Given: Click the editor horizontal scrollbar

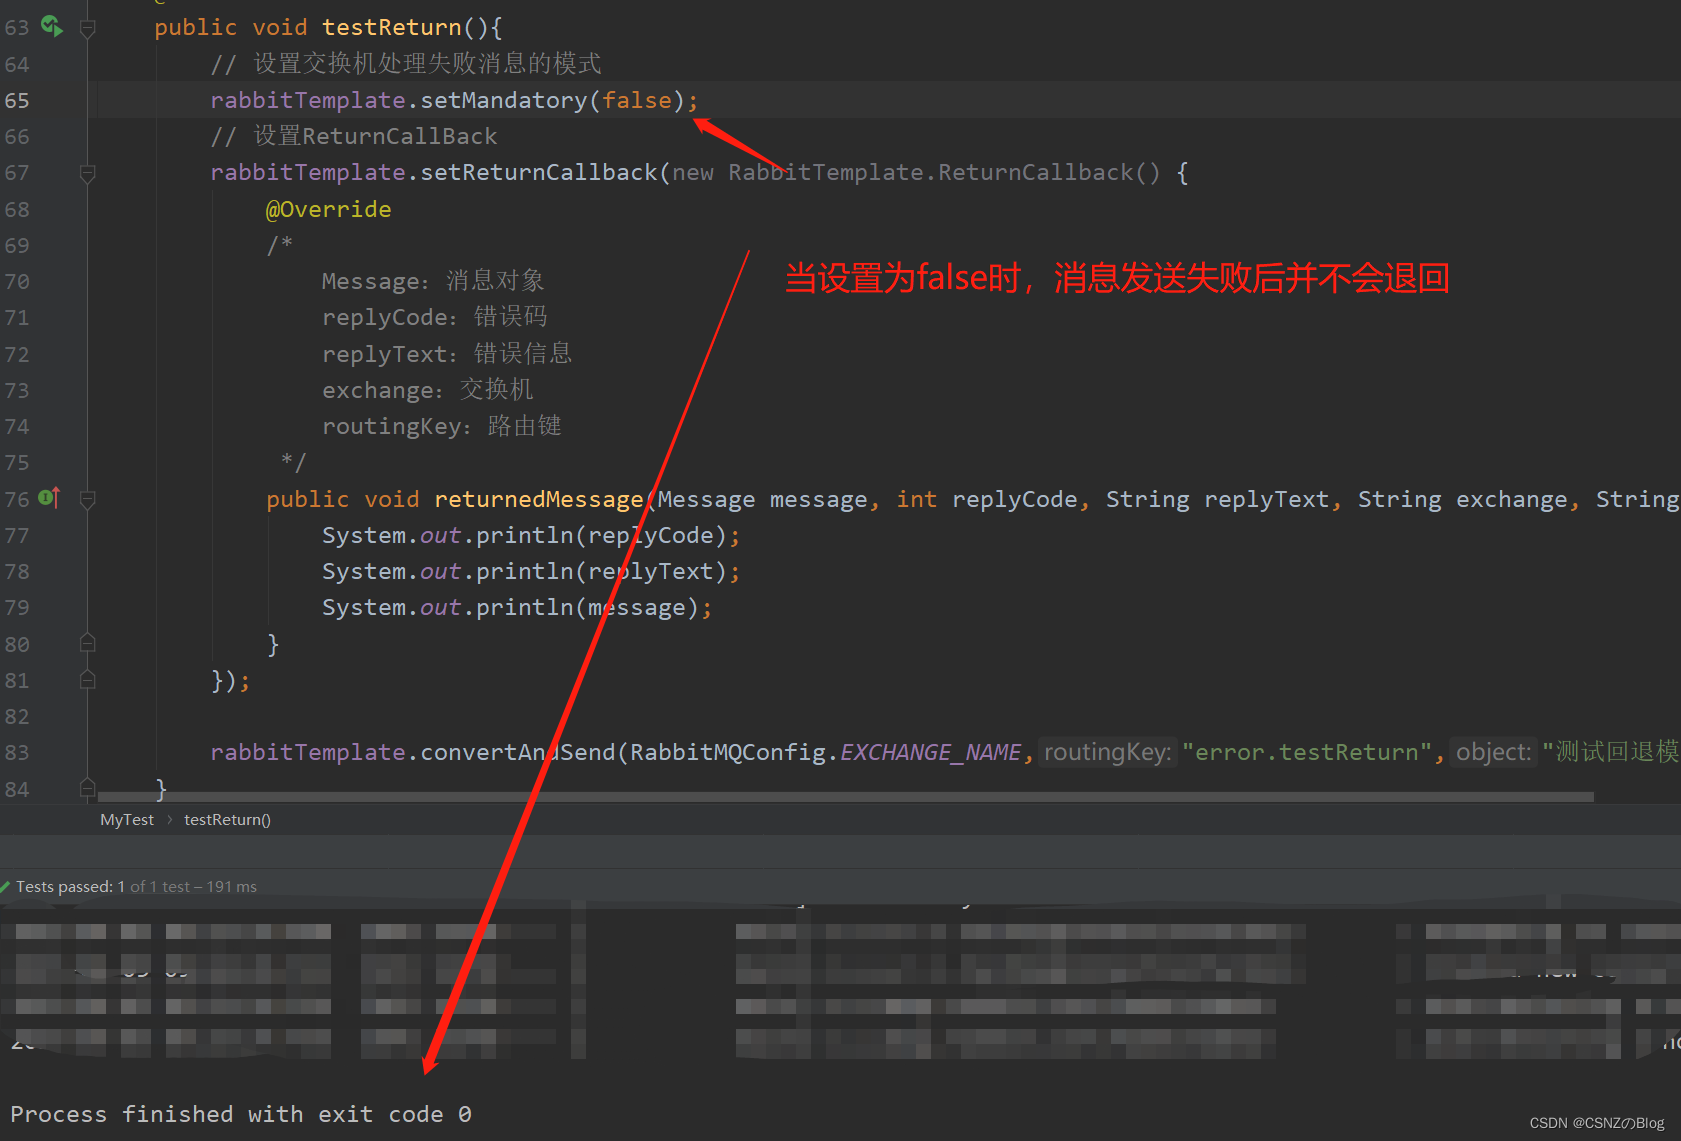Looking at the screenshot, I should pyautogui.click(x=845, y=797).
